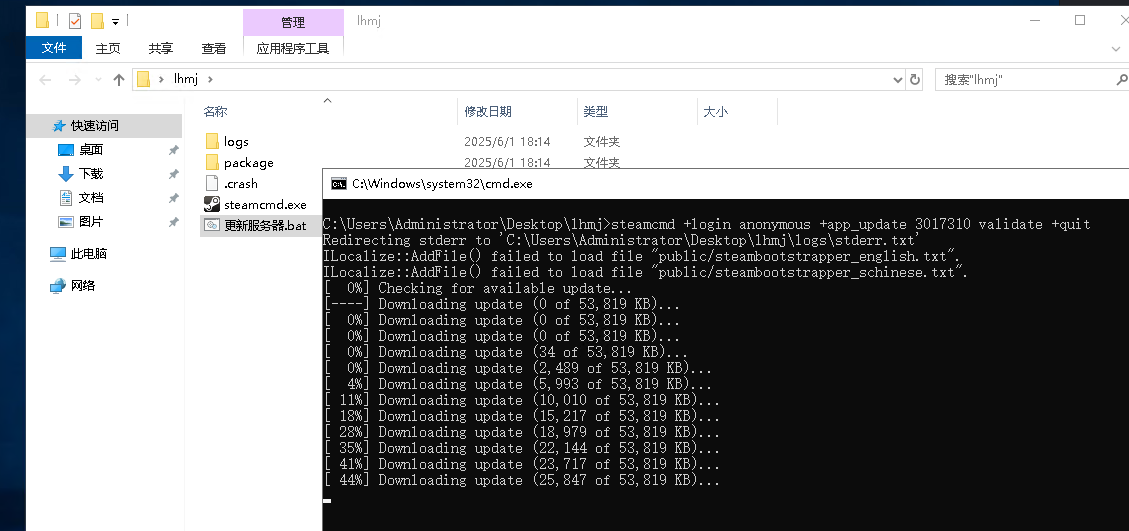The height and width of the screenshot is (531, 1129).
Task: Open the 应用程序工具 tab
Action: tap(293, 48)
